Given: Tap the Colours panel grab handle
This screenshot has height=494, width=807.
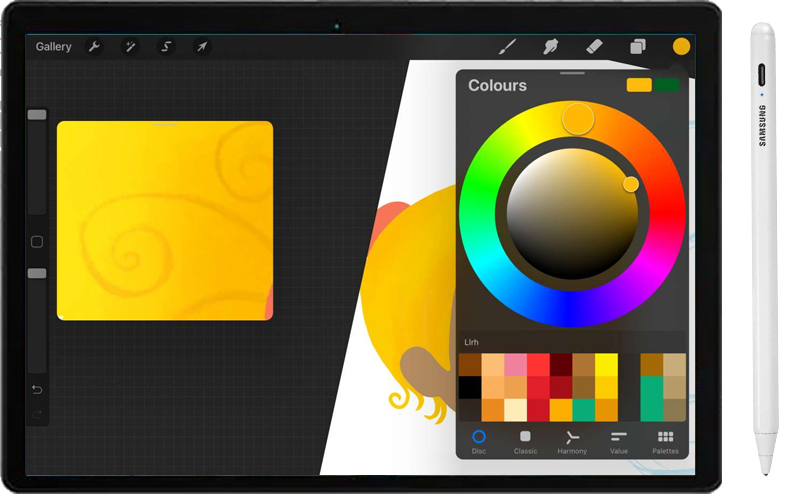Looking at the screenshot, I should point(572,73).
